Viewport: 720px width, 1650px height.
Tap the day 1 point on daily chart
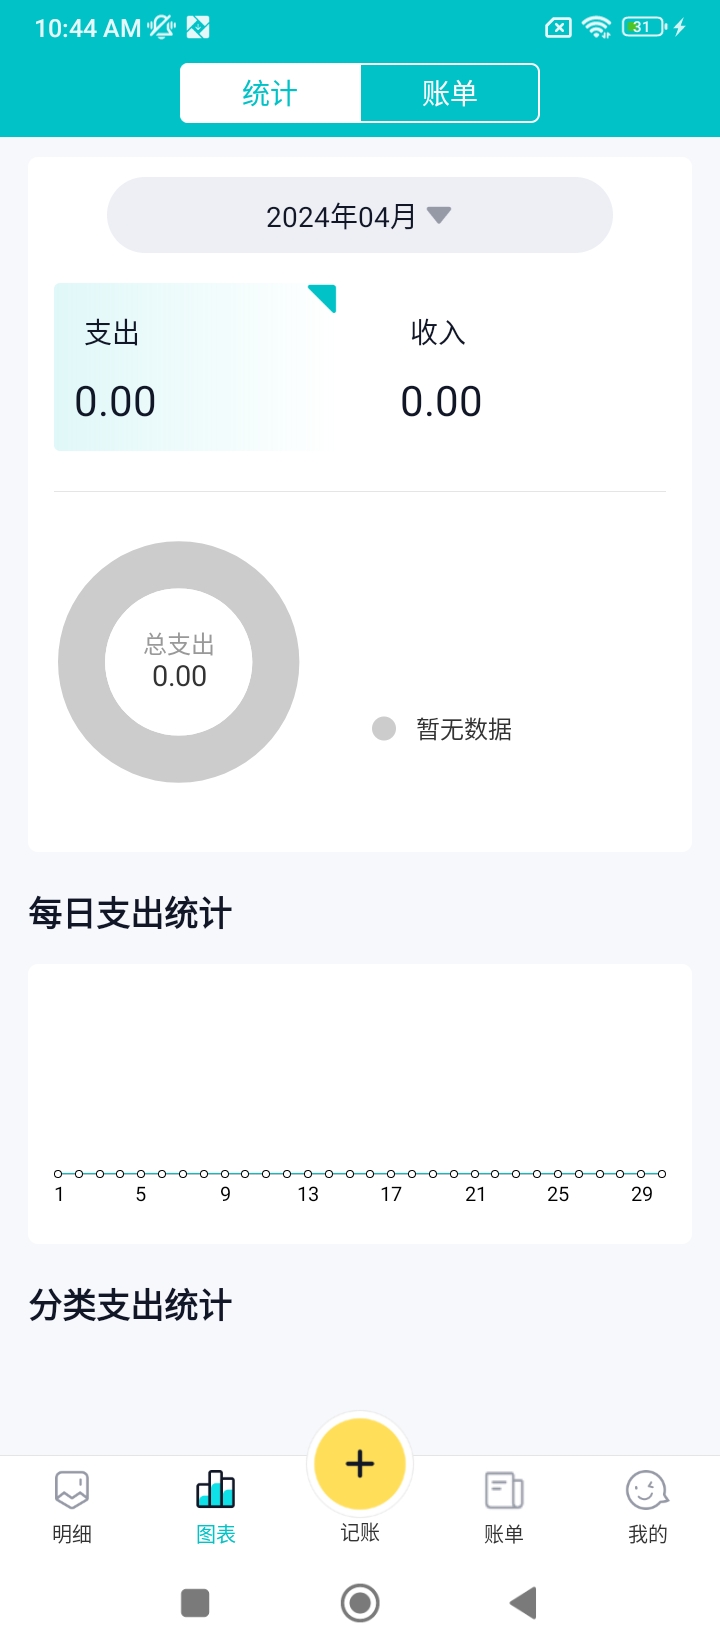coord(58,1174)
